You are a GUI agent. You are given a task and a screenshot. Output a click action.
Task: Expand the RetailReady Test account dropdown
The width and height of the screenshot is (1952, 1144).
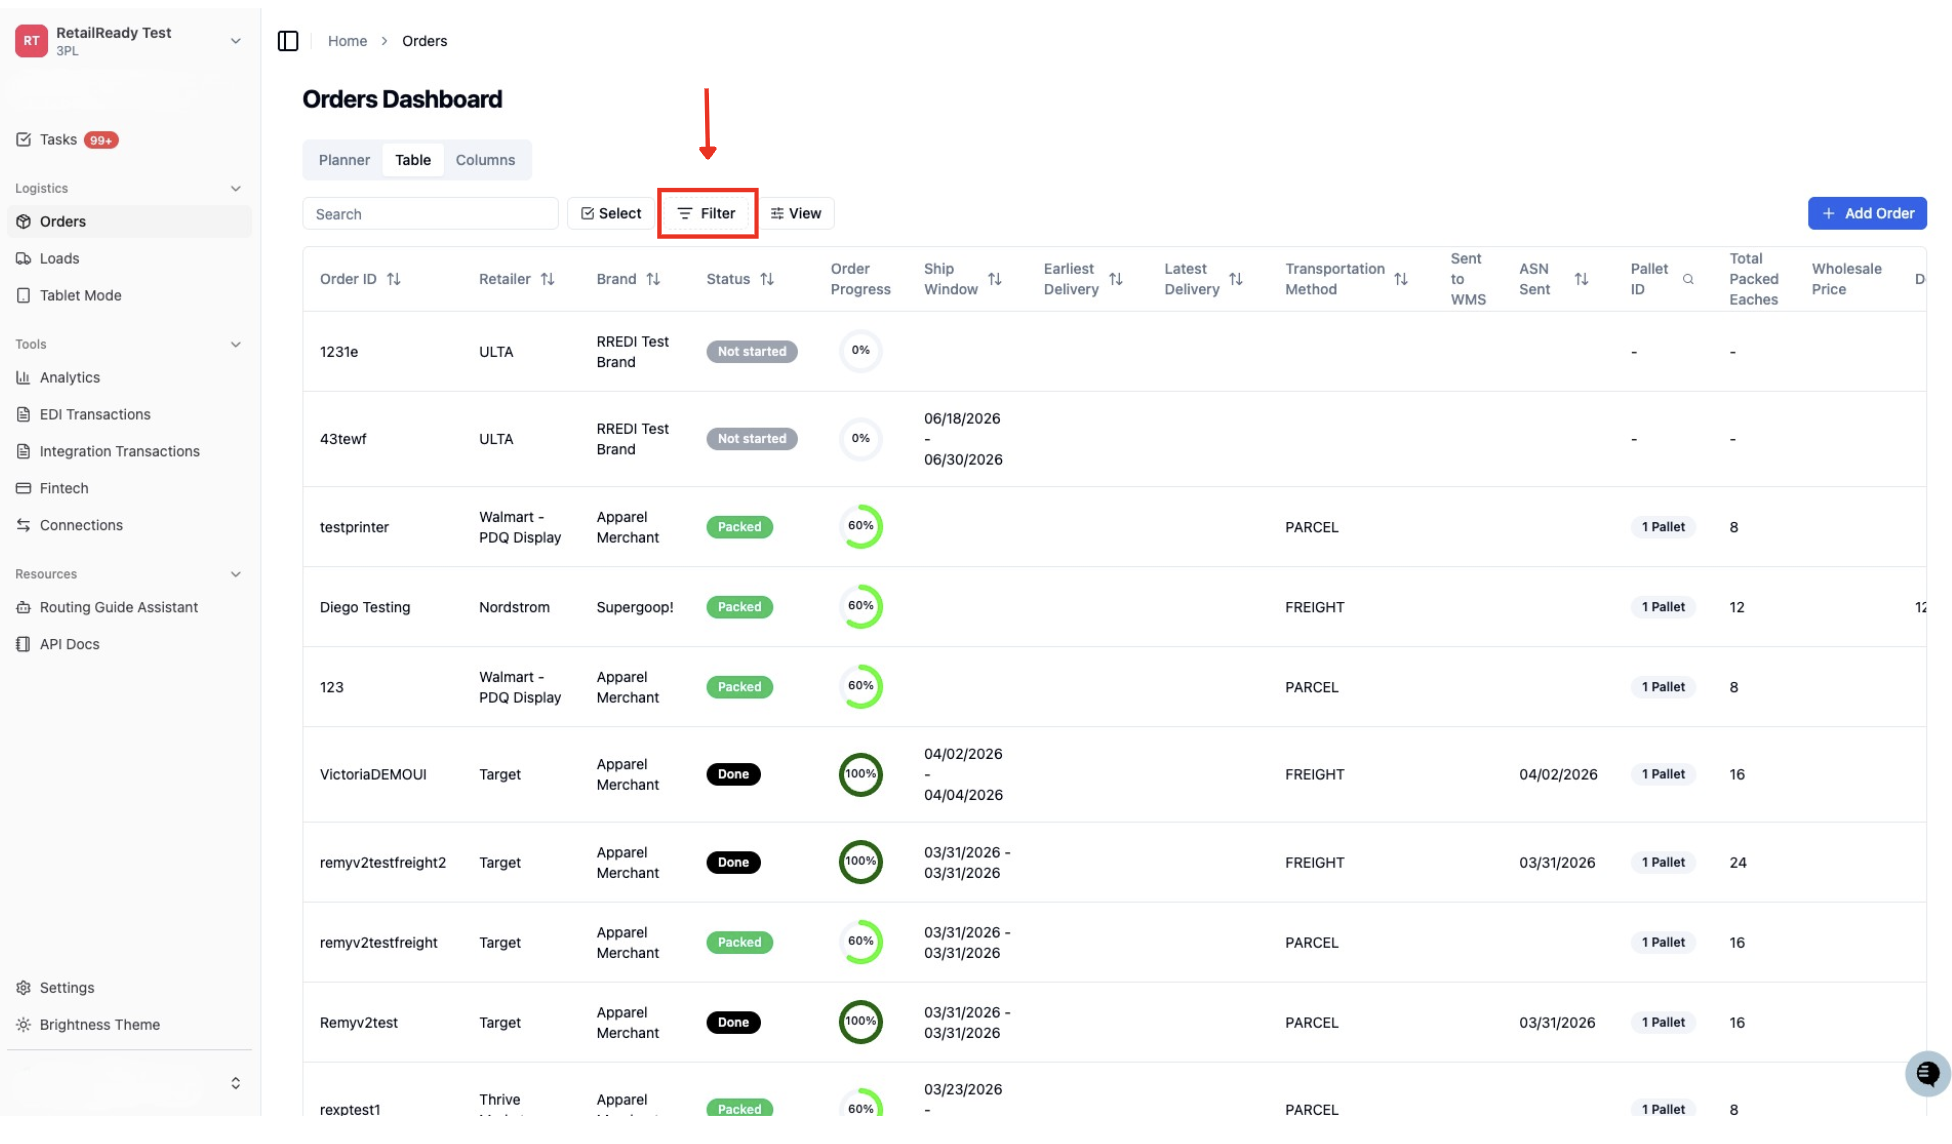click(236, 41)
